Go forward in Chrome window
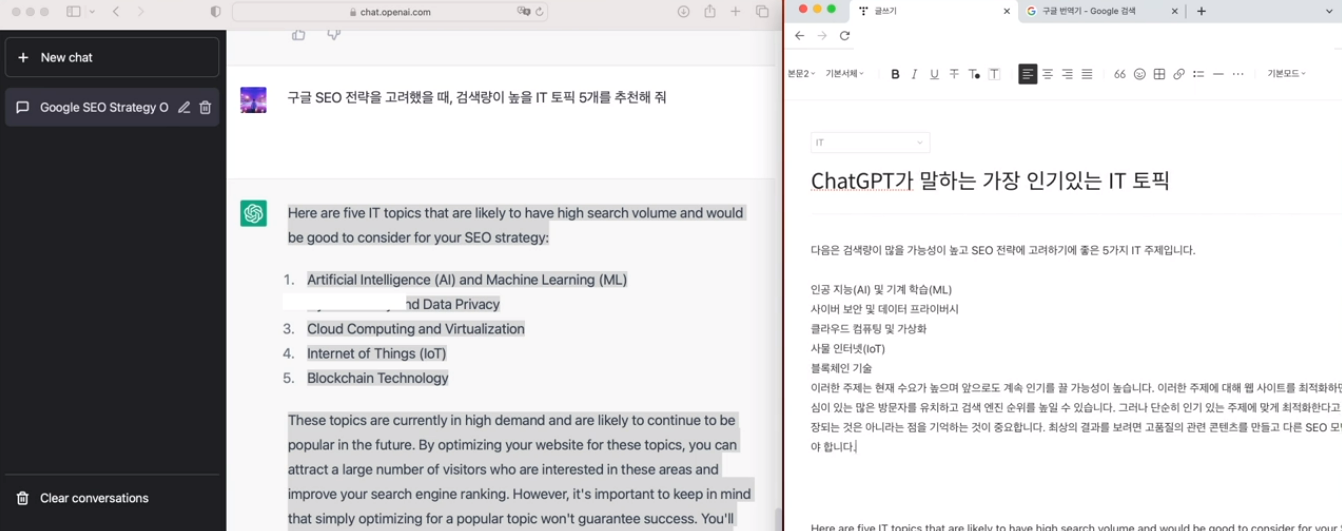The image size is (1342, 531). pyautogui.click(x=822, y=35)
